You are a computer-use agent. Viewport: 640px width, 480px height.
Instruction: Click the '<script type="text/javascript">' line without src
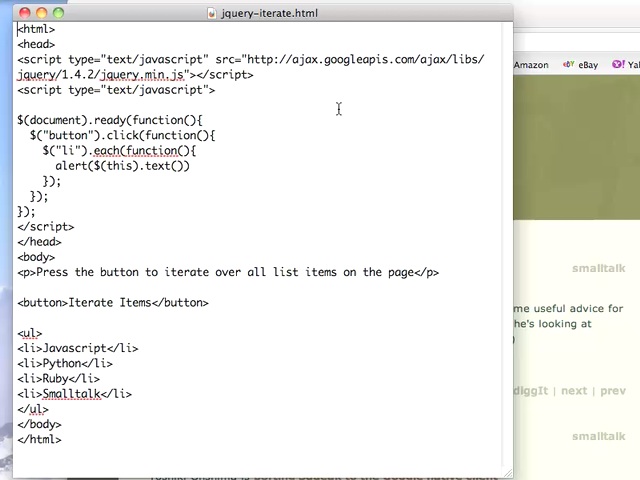[116, 90]
